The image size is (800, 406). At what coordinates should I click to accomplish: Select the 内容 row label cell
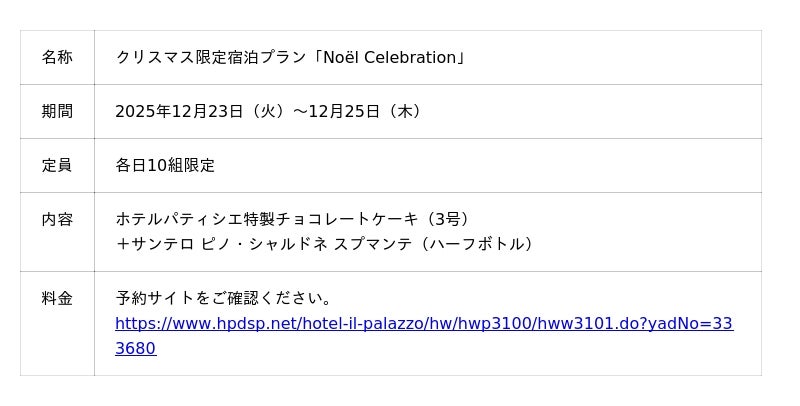point(57,220)
